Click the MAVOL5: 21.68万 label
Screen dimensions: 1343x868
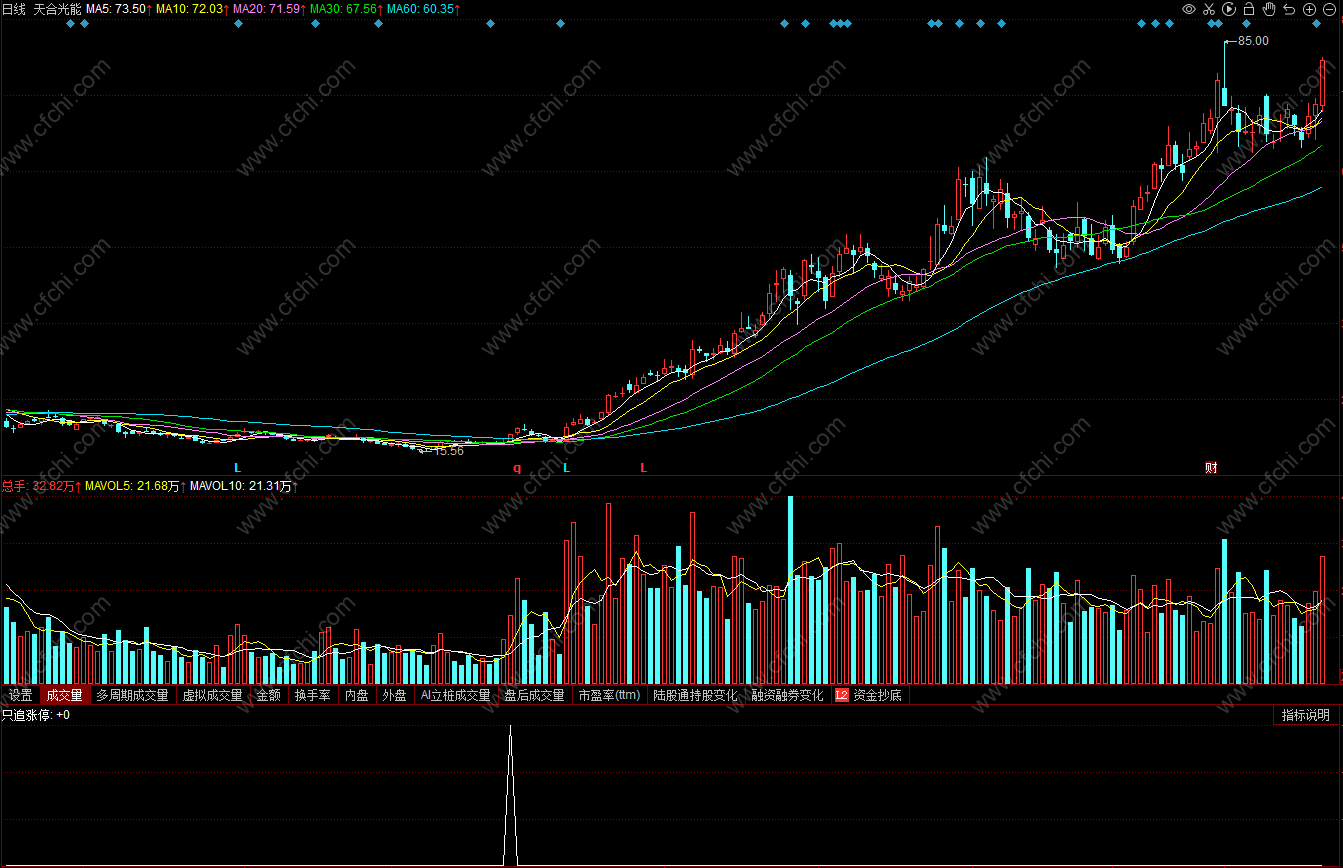coord(135,486)
